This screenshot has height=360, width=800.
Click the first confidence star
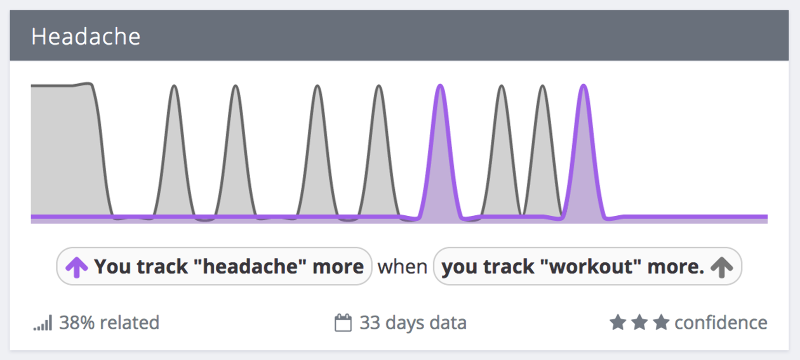(617, 322)
